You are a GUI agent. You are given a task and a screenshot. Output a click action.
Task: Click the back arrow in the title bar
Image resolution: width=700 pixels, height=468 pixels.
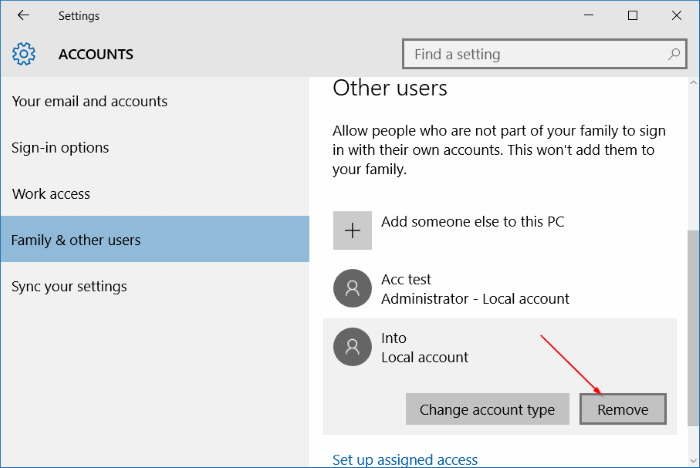tap(23, 16)
